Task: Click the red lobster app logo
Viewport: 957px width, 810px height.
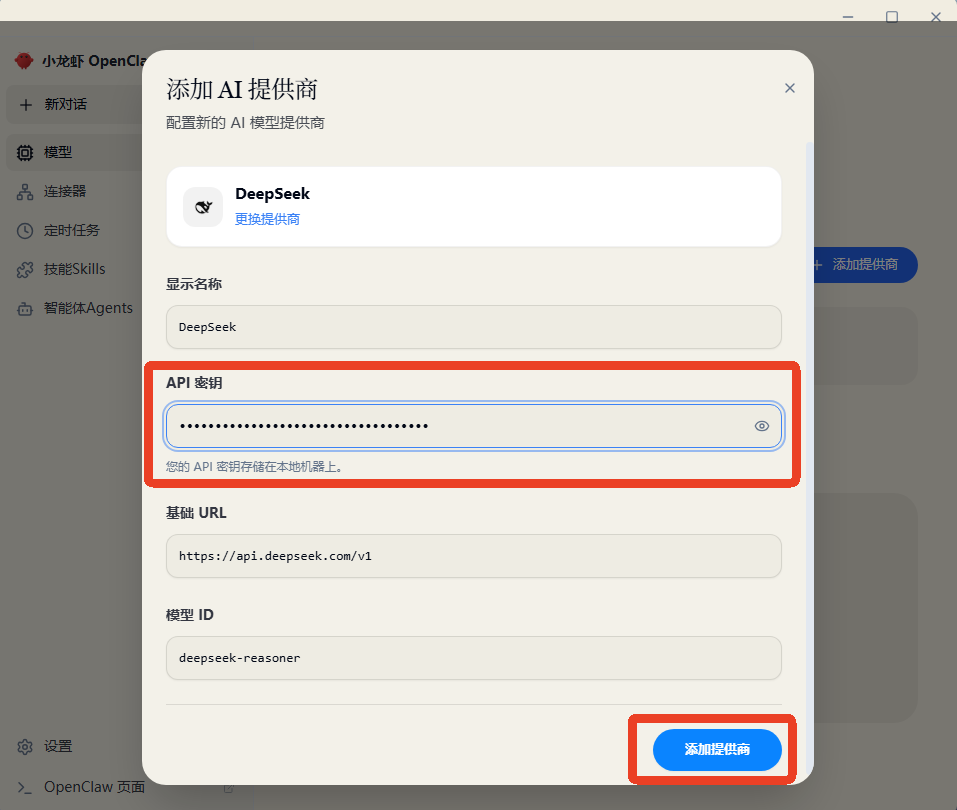Action: click(x=24, y=61)
